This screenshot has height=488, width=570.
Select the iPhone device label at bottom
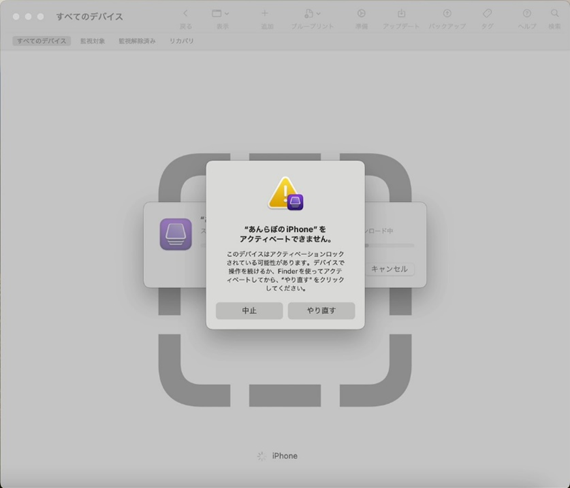[285, 456]
